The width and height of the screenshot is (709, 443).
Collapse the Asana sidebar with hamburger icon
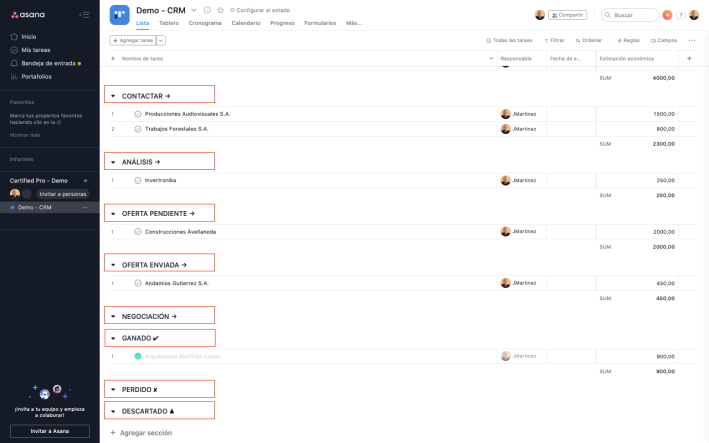[85, 15]
